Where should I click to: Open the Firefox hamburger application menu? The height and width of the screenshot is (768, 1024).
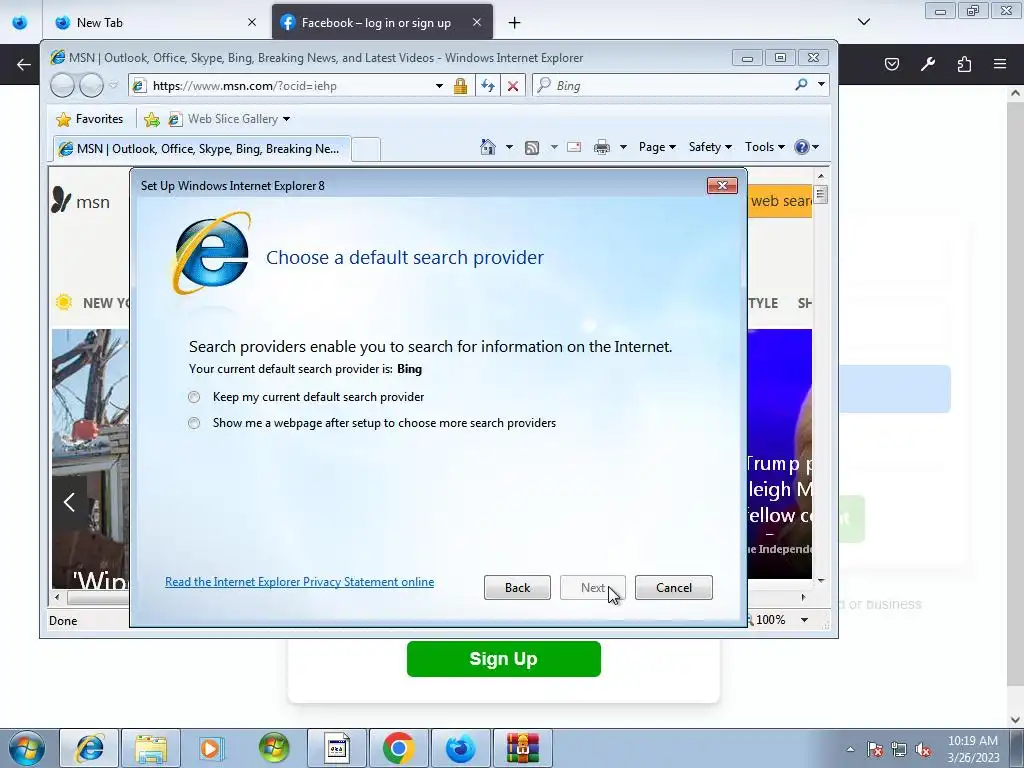(1000, 64)
